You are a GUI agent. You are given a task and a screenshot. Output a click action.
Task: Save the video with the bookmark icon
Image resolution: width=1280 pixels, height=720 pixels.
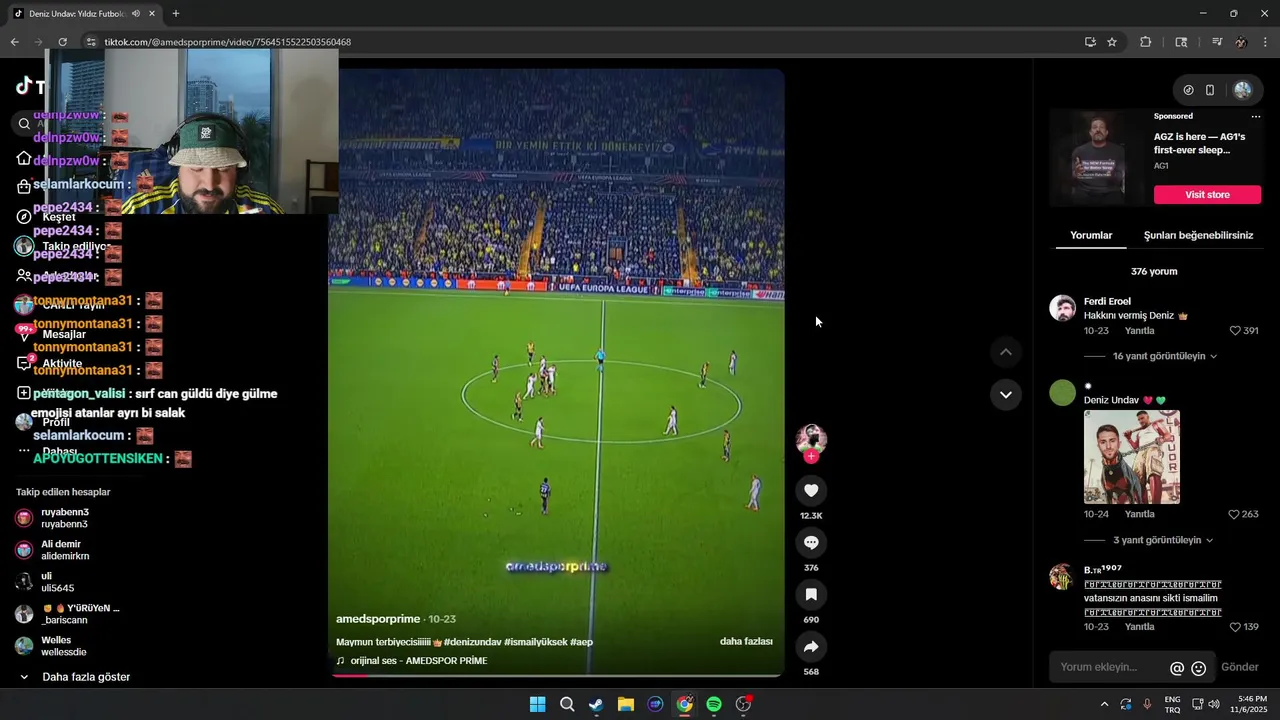(x=811, y=594)
